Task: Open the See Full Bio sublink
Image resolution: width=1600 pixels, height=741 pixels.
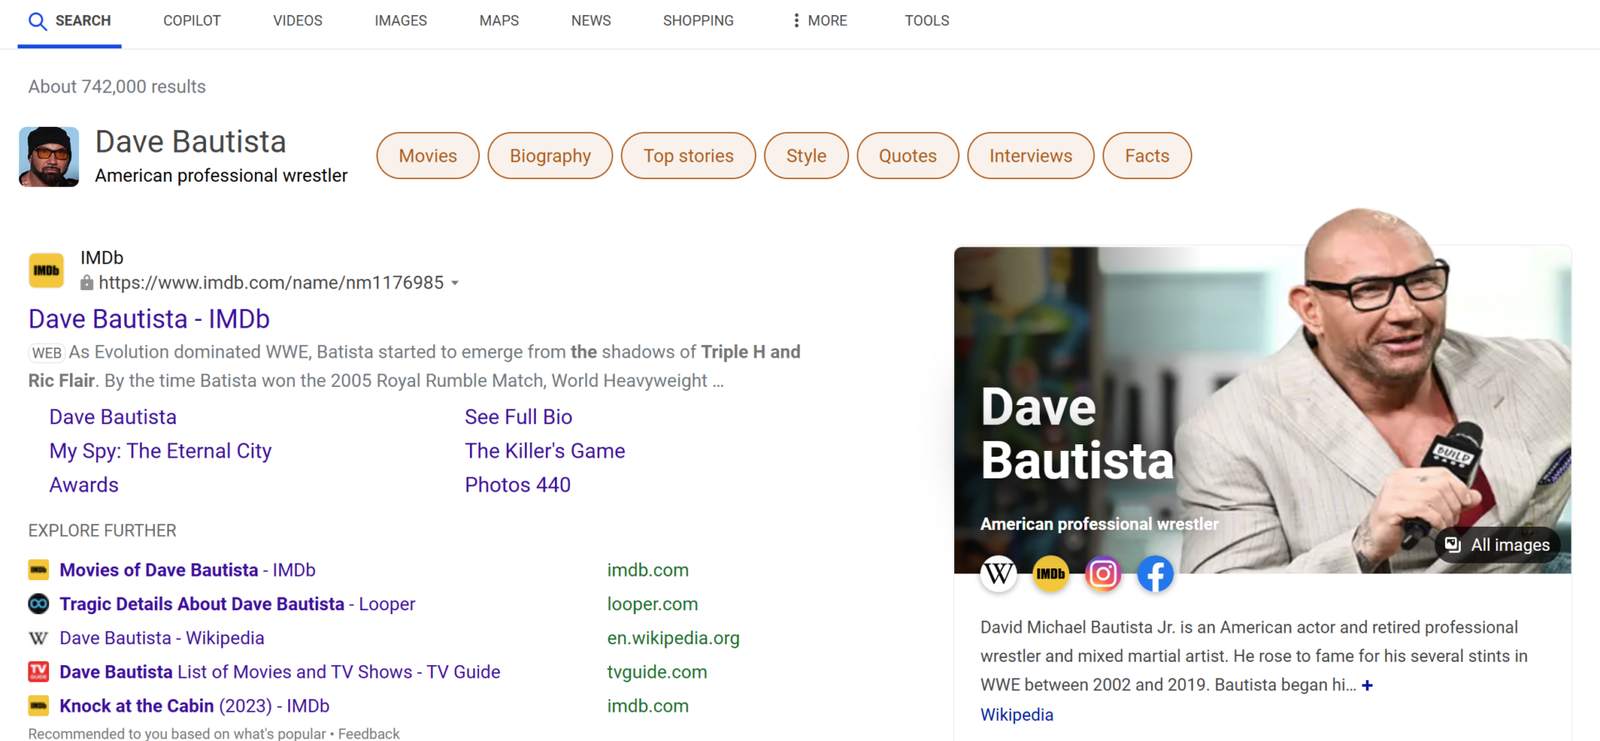Action: 518,417
